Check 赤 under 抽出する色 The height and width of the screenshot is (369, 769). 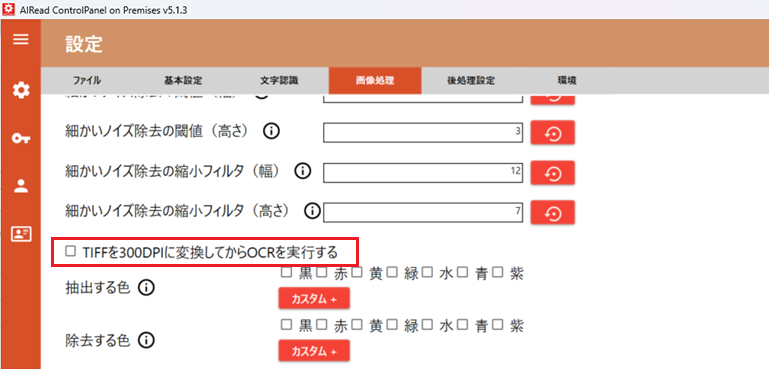321,272
